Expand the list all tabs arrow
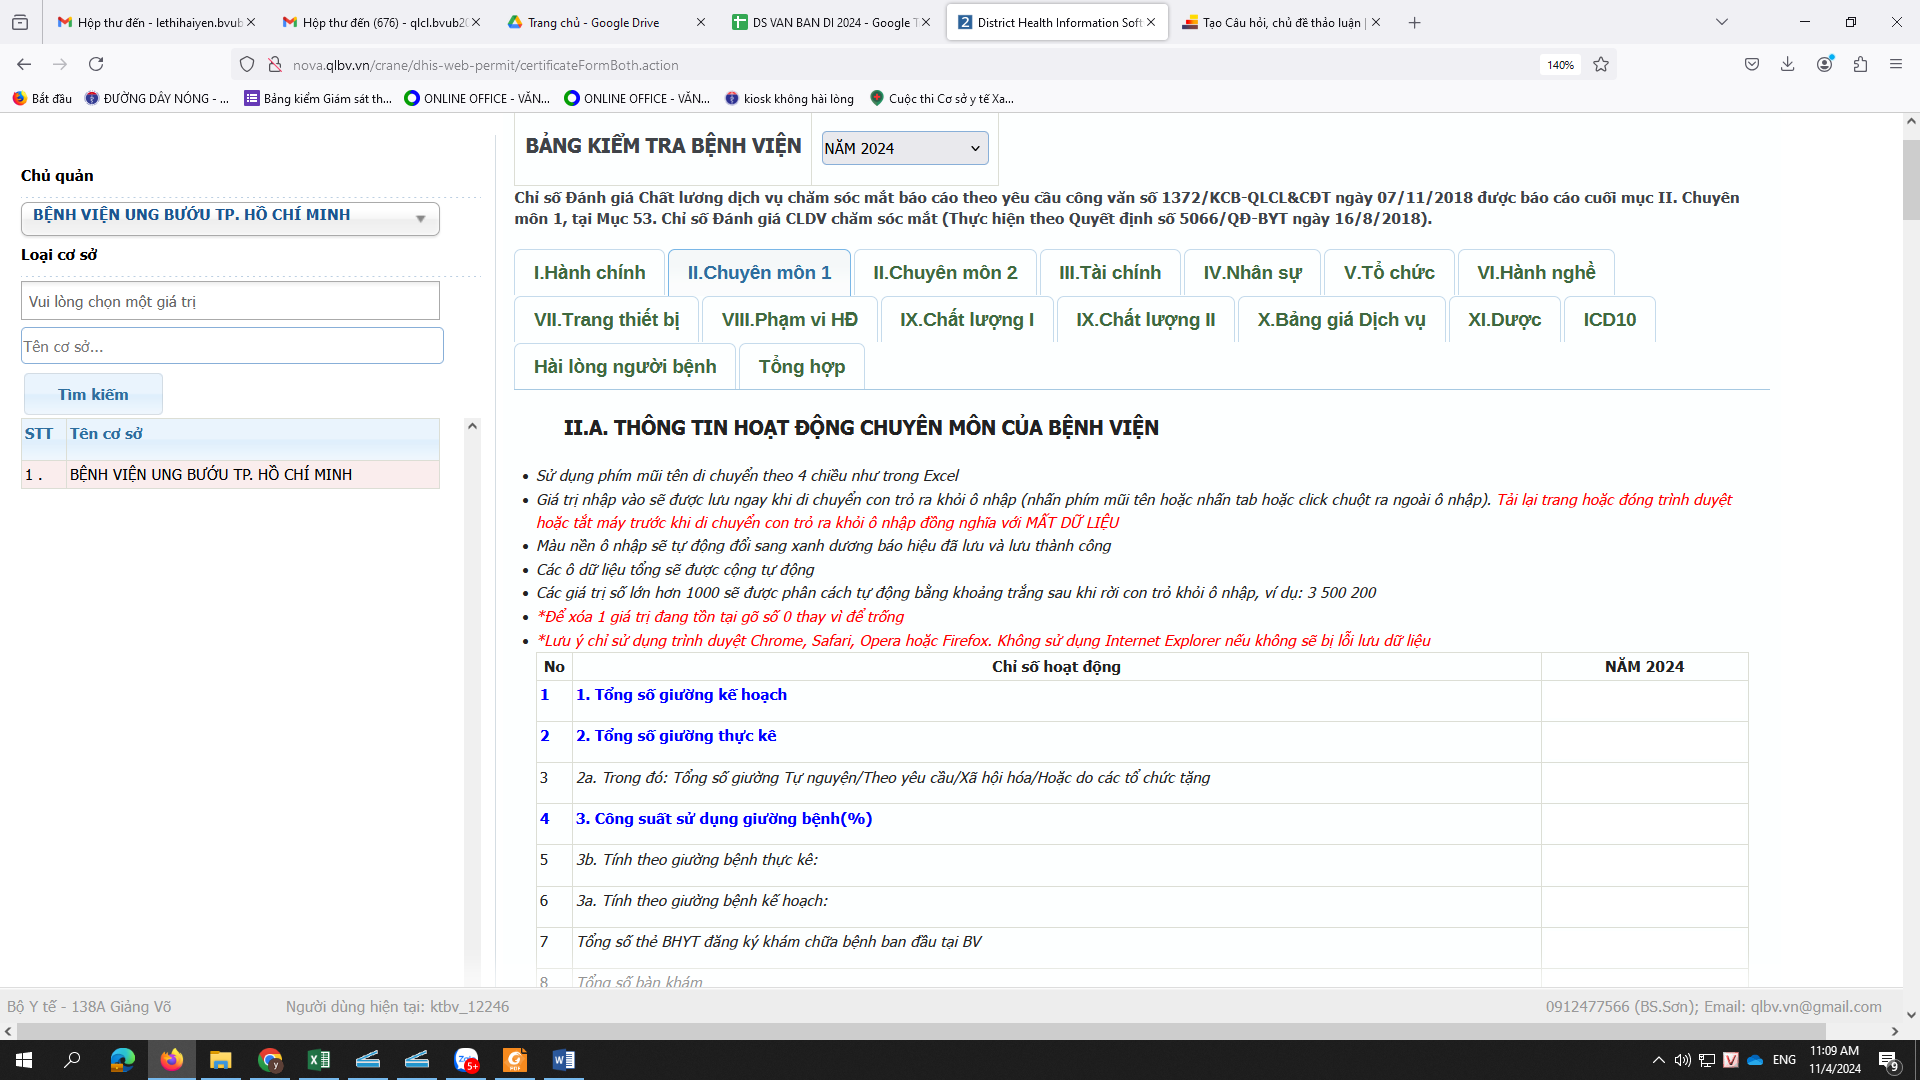 click(x=1722, y=22)
